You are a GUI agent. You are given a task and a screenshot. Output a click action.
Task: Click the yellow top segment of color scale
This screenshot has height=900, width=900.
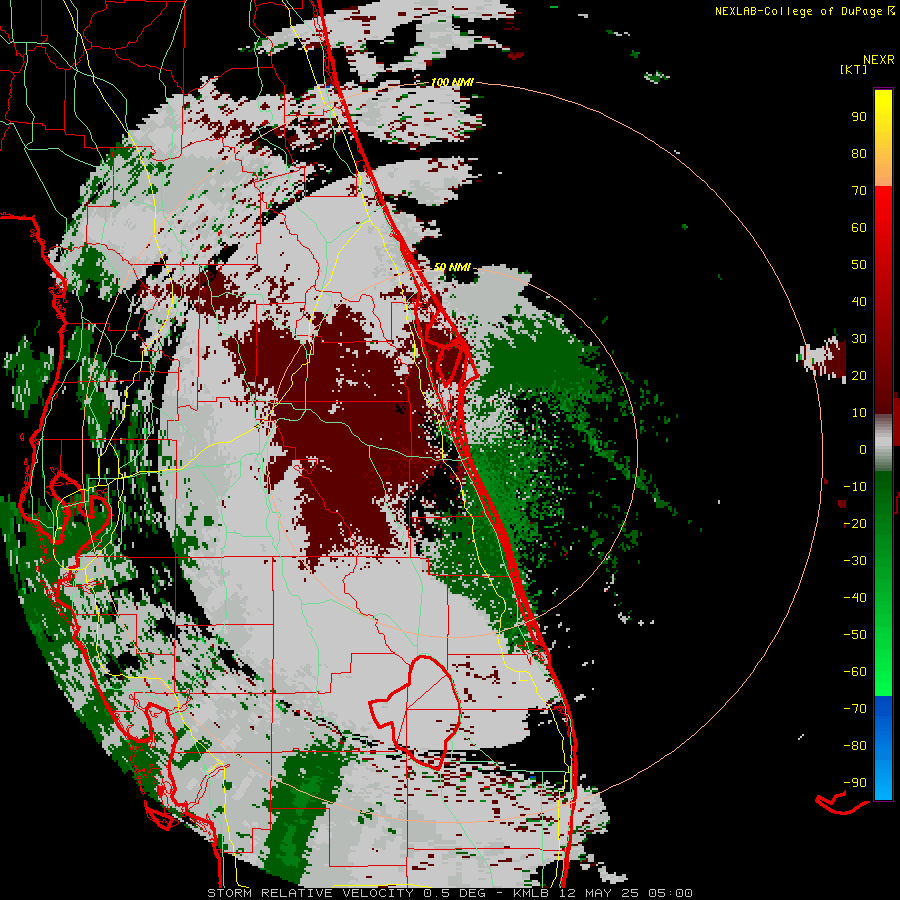coord(883,138)
